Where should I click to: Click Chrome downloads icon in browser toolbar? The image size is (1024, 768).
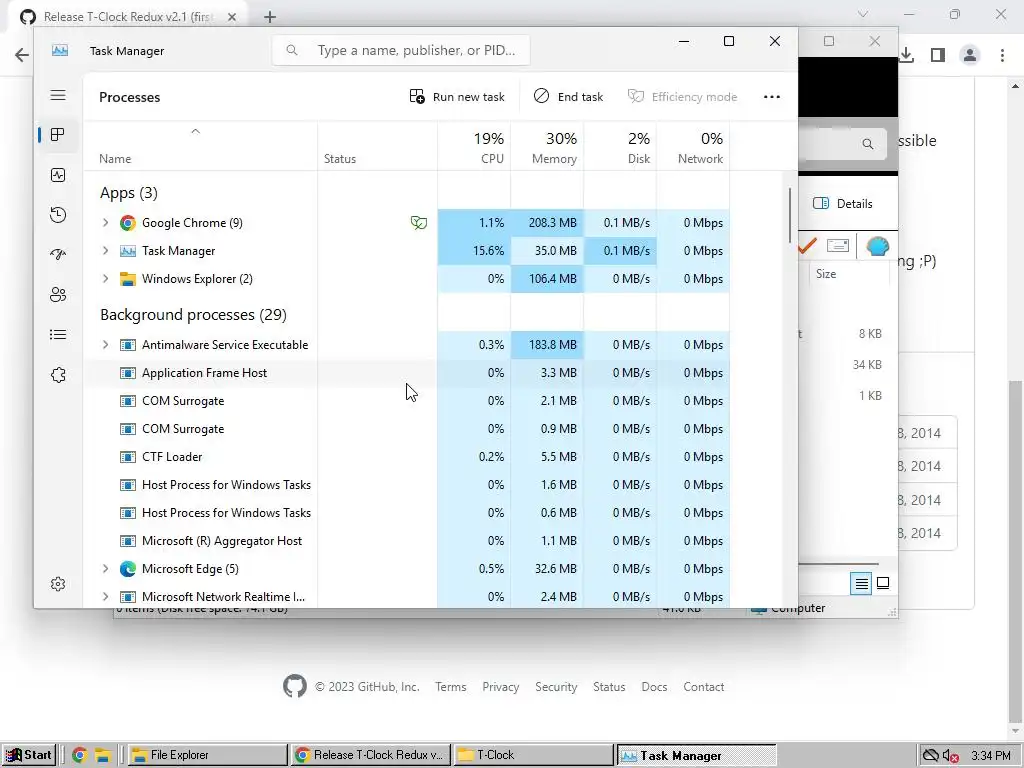point(906,55)
